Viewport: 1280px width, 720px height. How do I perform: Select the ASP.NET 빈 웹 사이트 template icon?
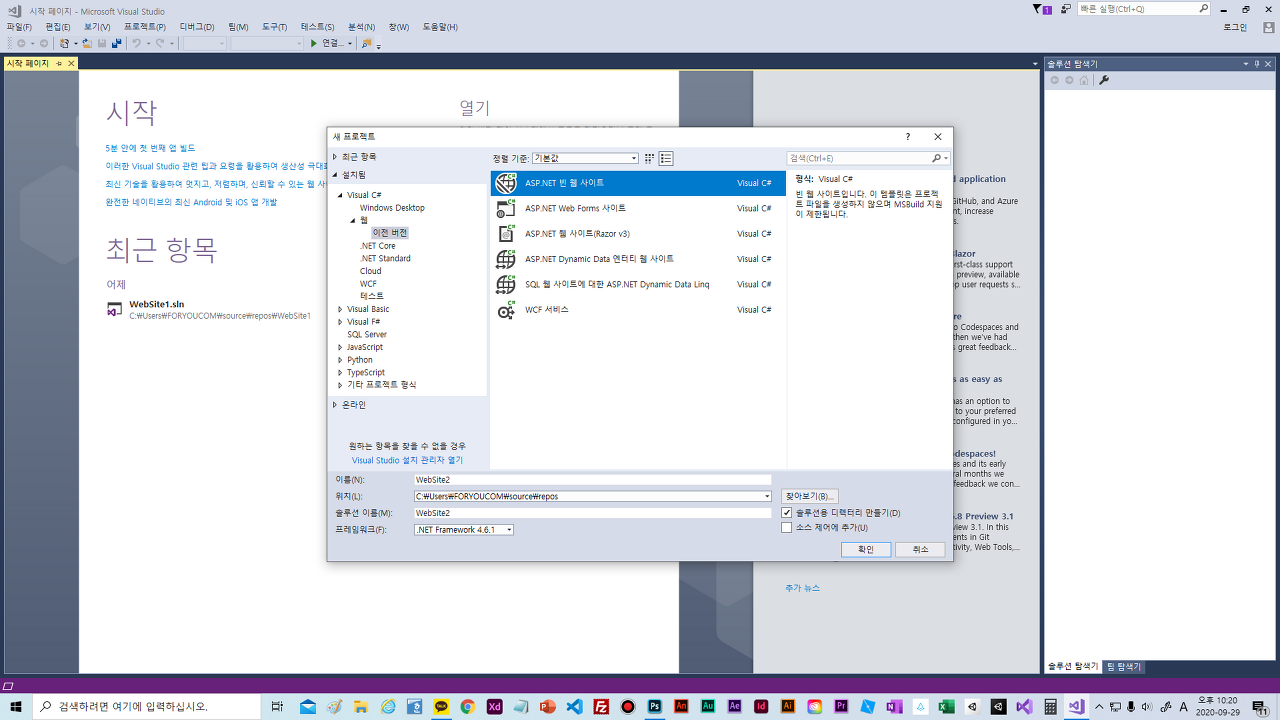(506, 183)
